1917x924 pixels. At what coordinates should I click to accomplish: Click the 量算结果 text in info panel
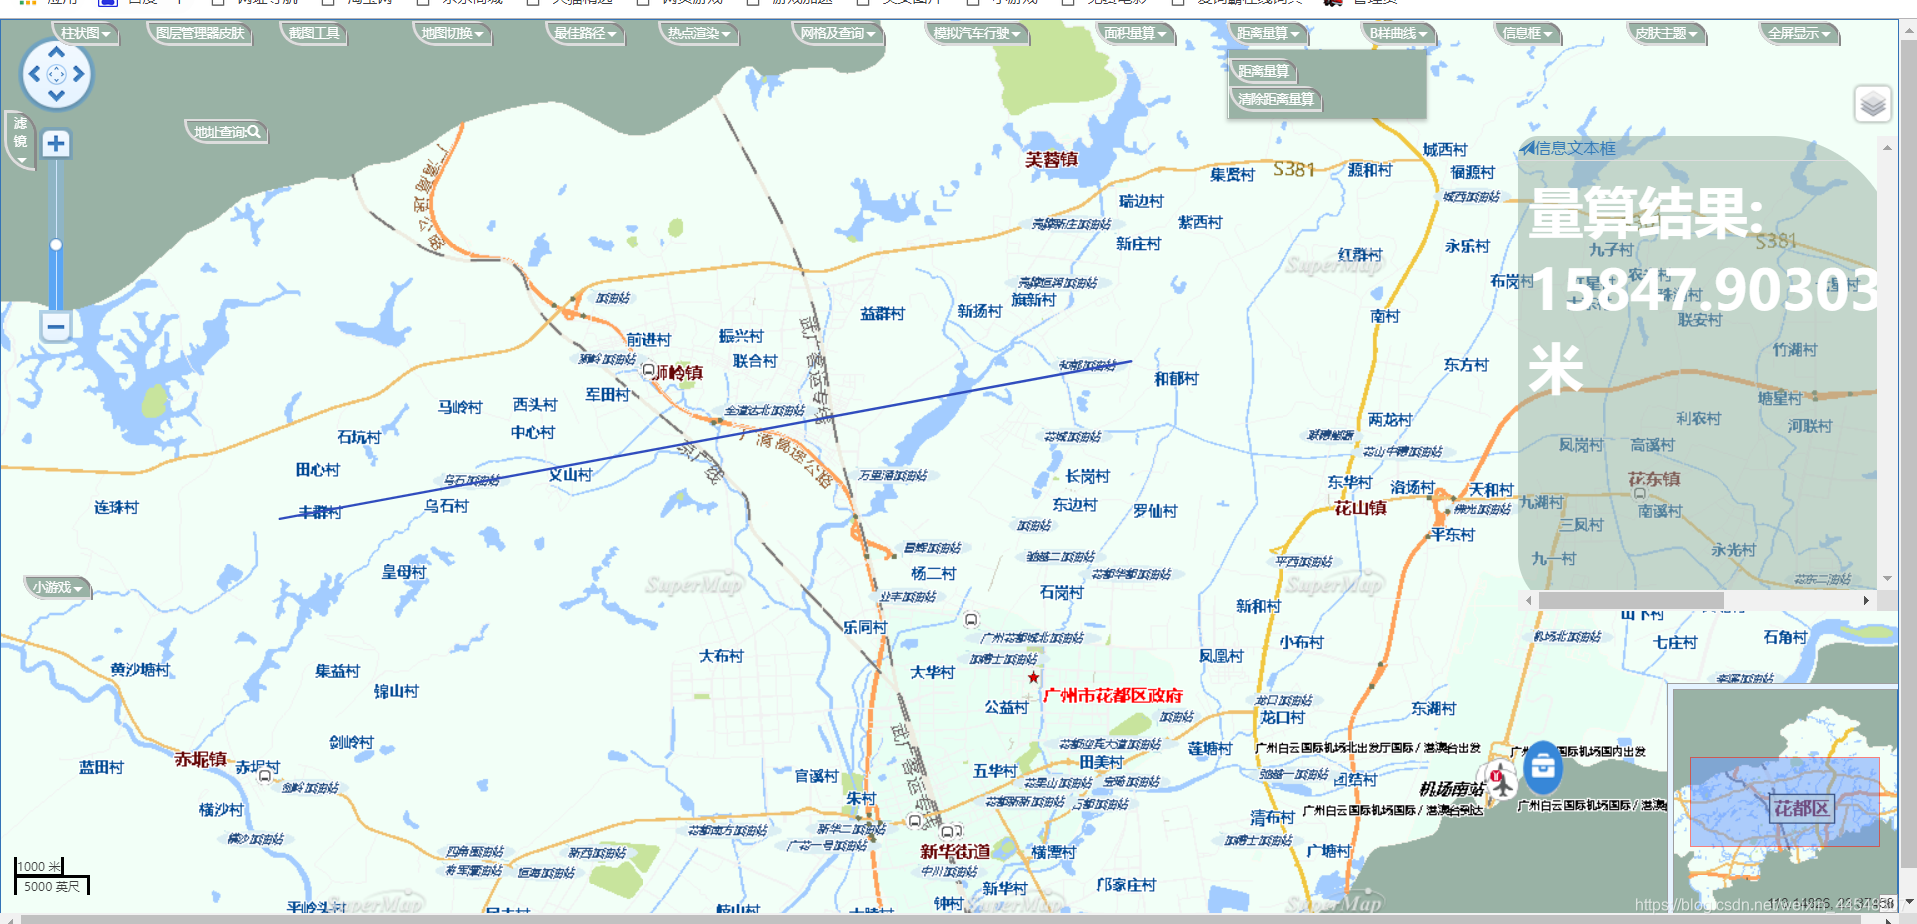tap(1646, 213)
